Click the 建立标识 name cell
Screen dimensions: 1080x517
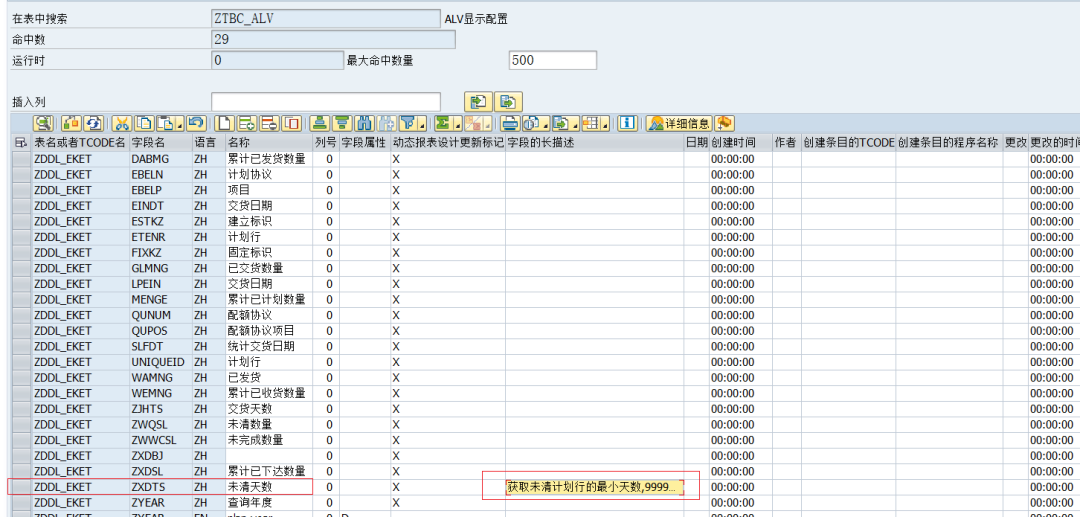coord(269,222)
